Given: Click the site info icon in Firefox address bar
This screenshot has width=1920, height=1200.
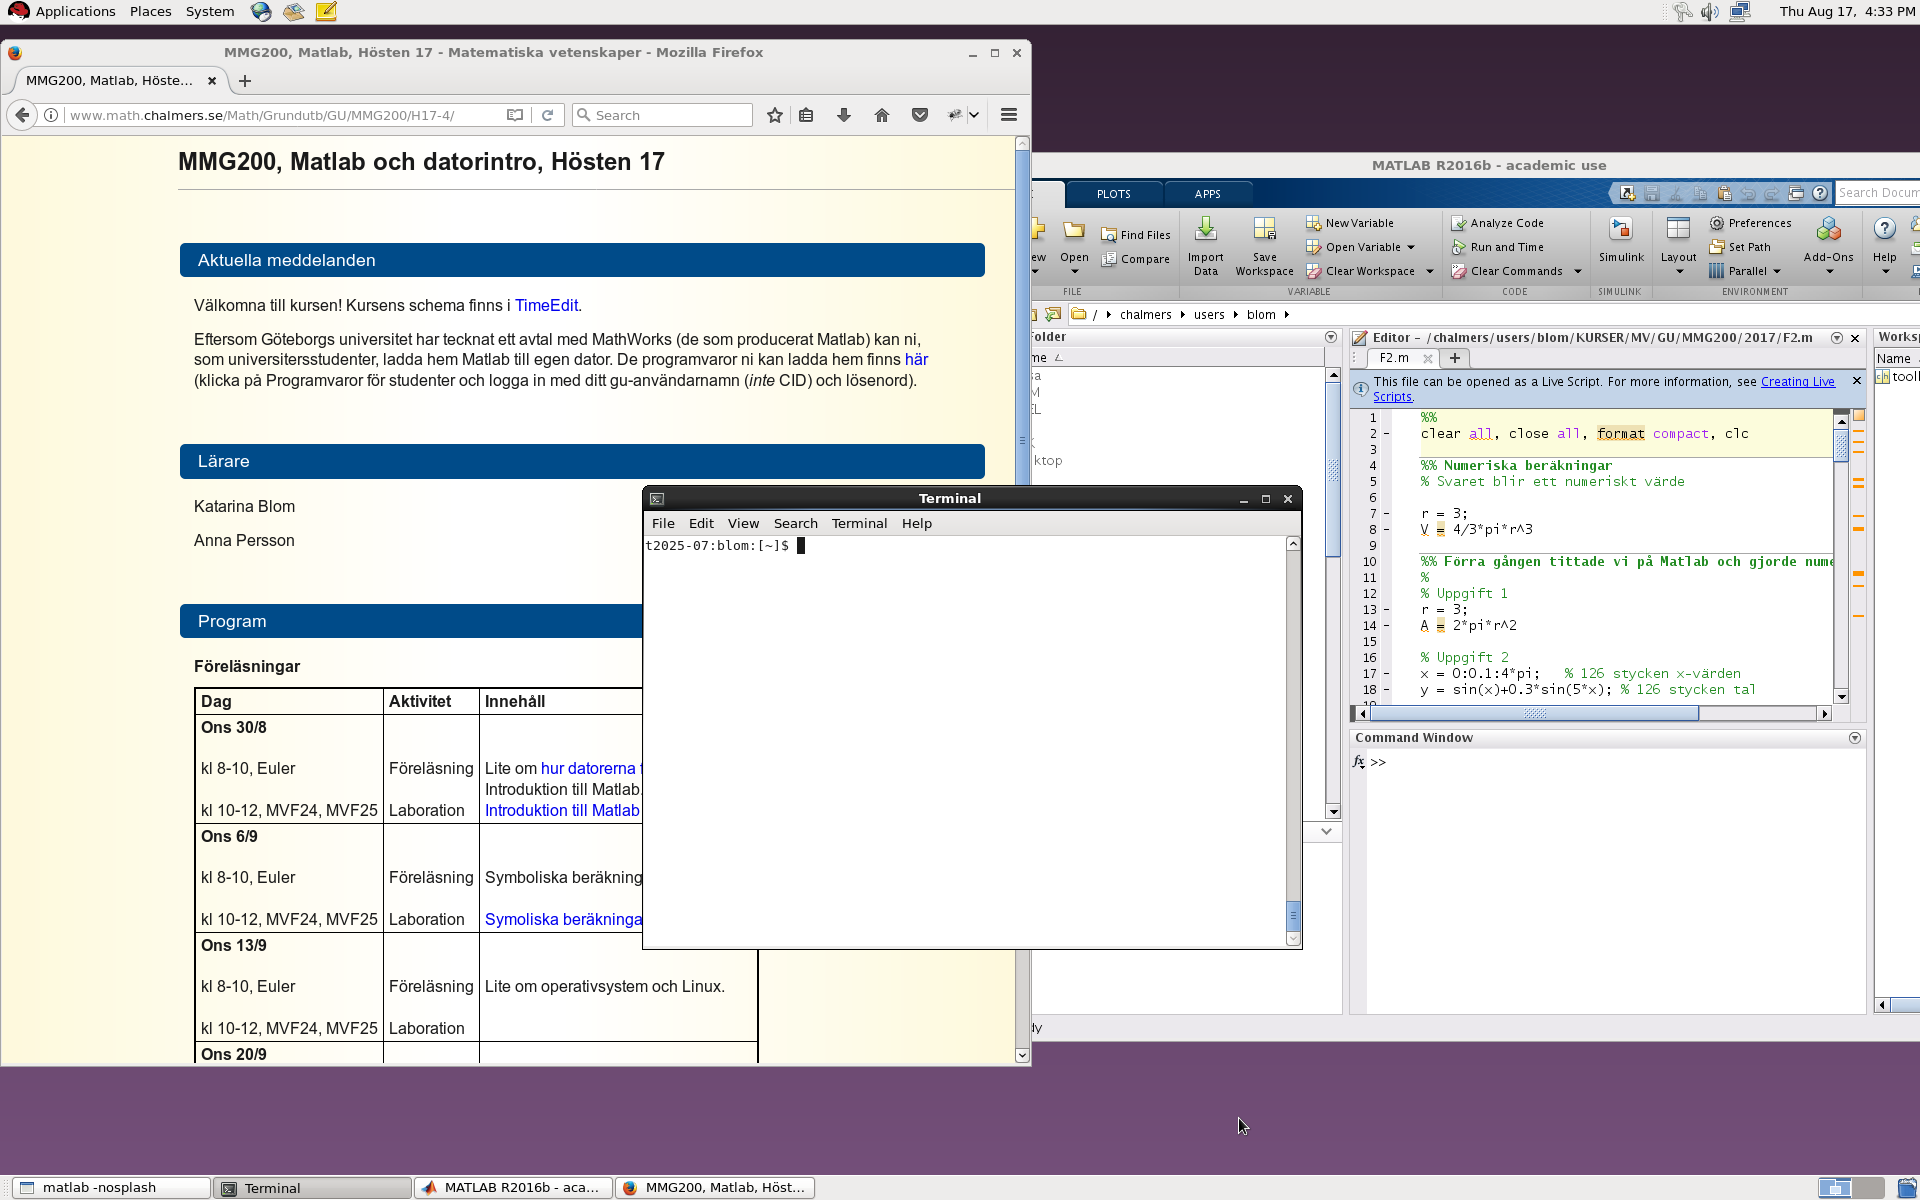Looking at the screenshot, I should pos(51,115).
